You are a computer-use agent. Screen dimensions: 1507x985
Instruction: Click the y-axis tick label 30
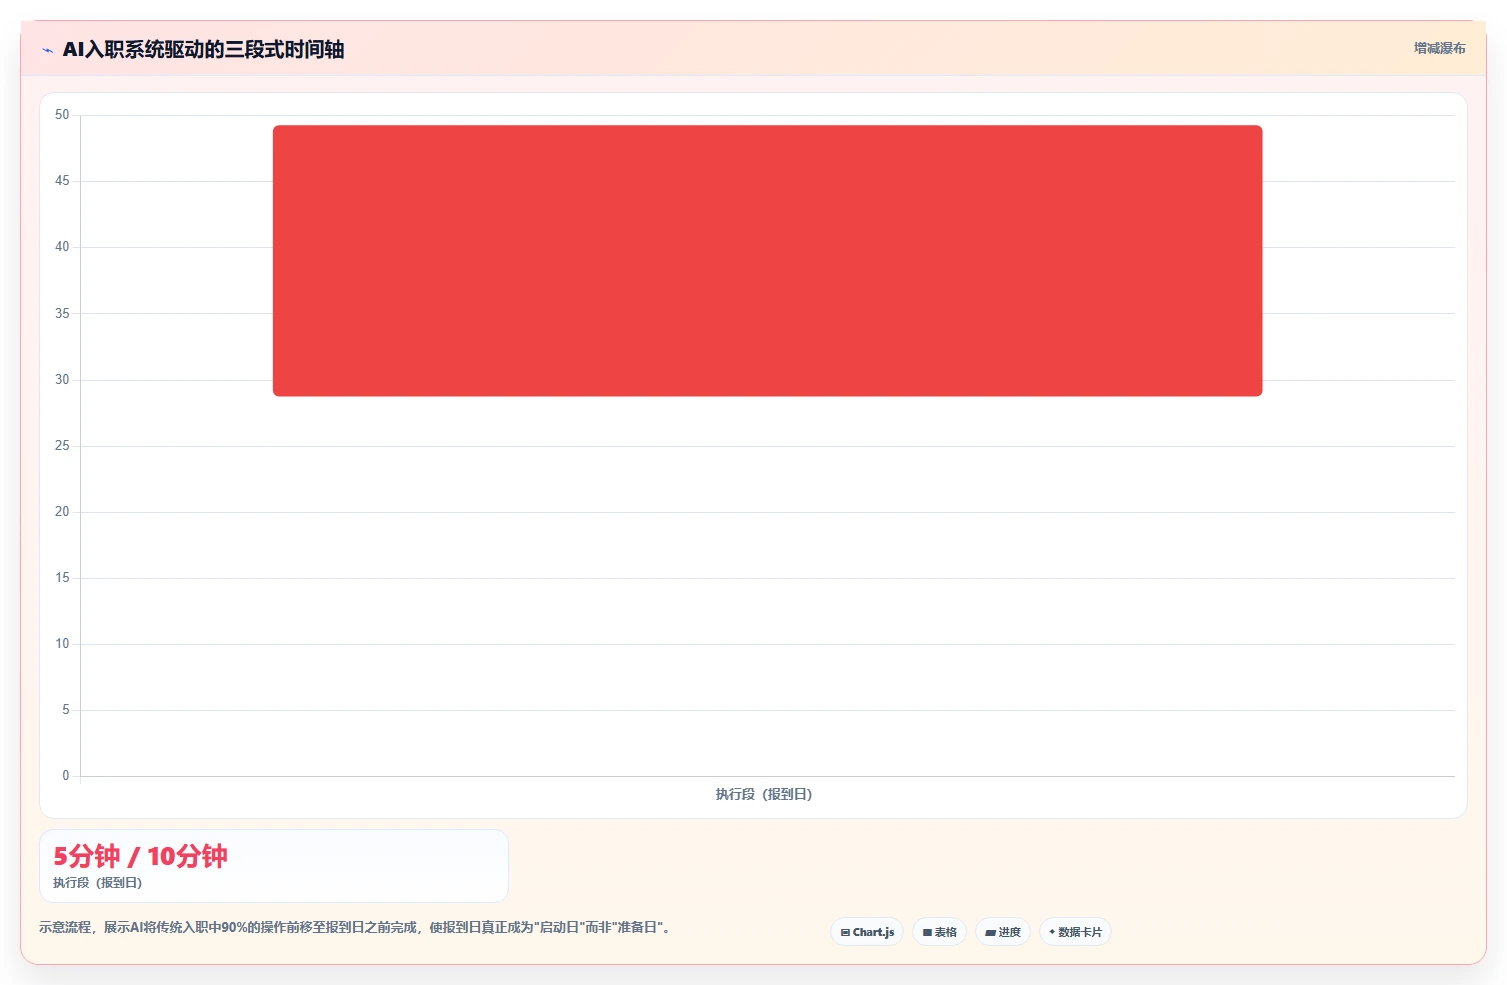point(62,380)
